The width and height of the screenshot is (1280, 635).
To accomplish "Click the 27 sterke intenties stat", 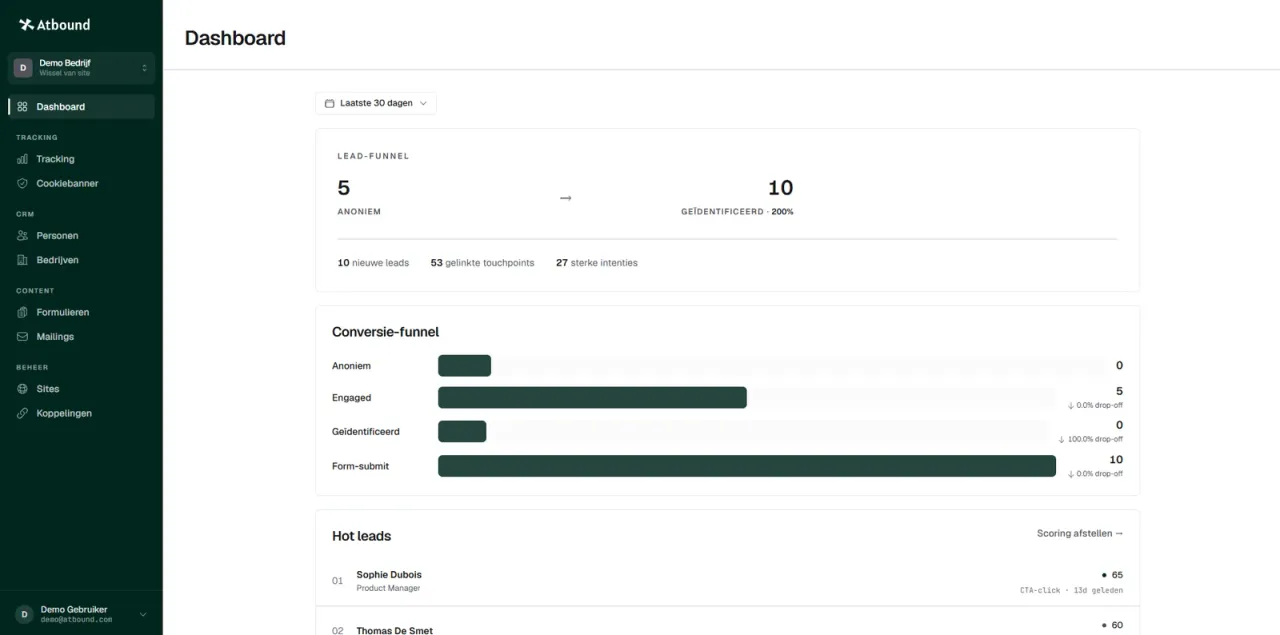I will coord(597,263).
